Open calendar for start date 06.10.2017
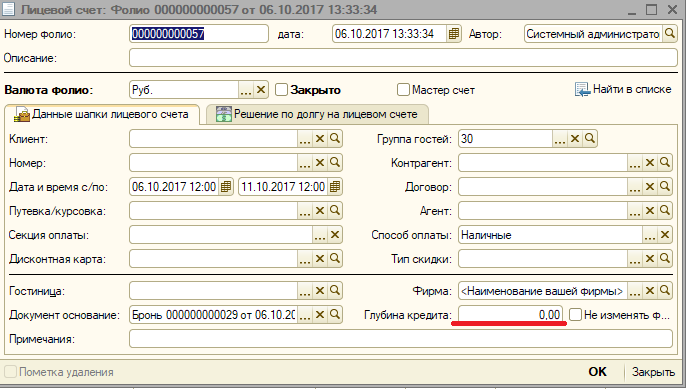688x389 pixels. pyautogui.click(x=226, y=187)
